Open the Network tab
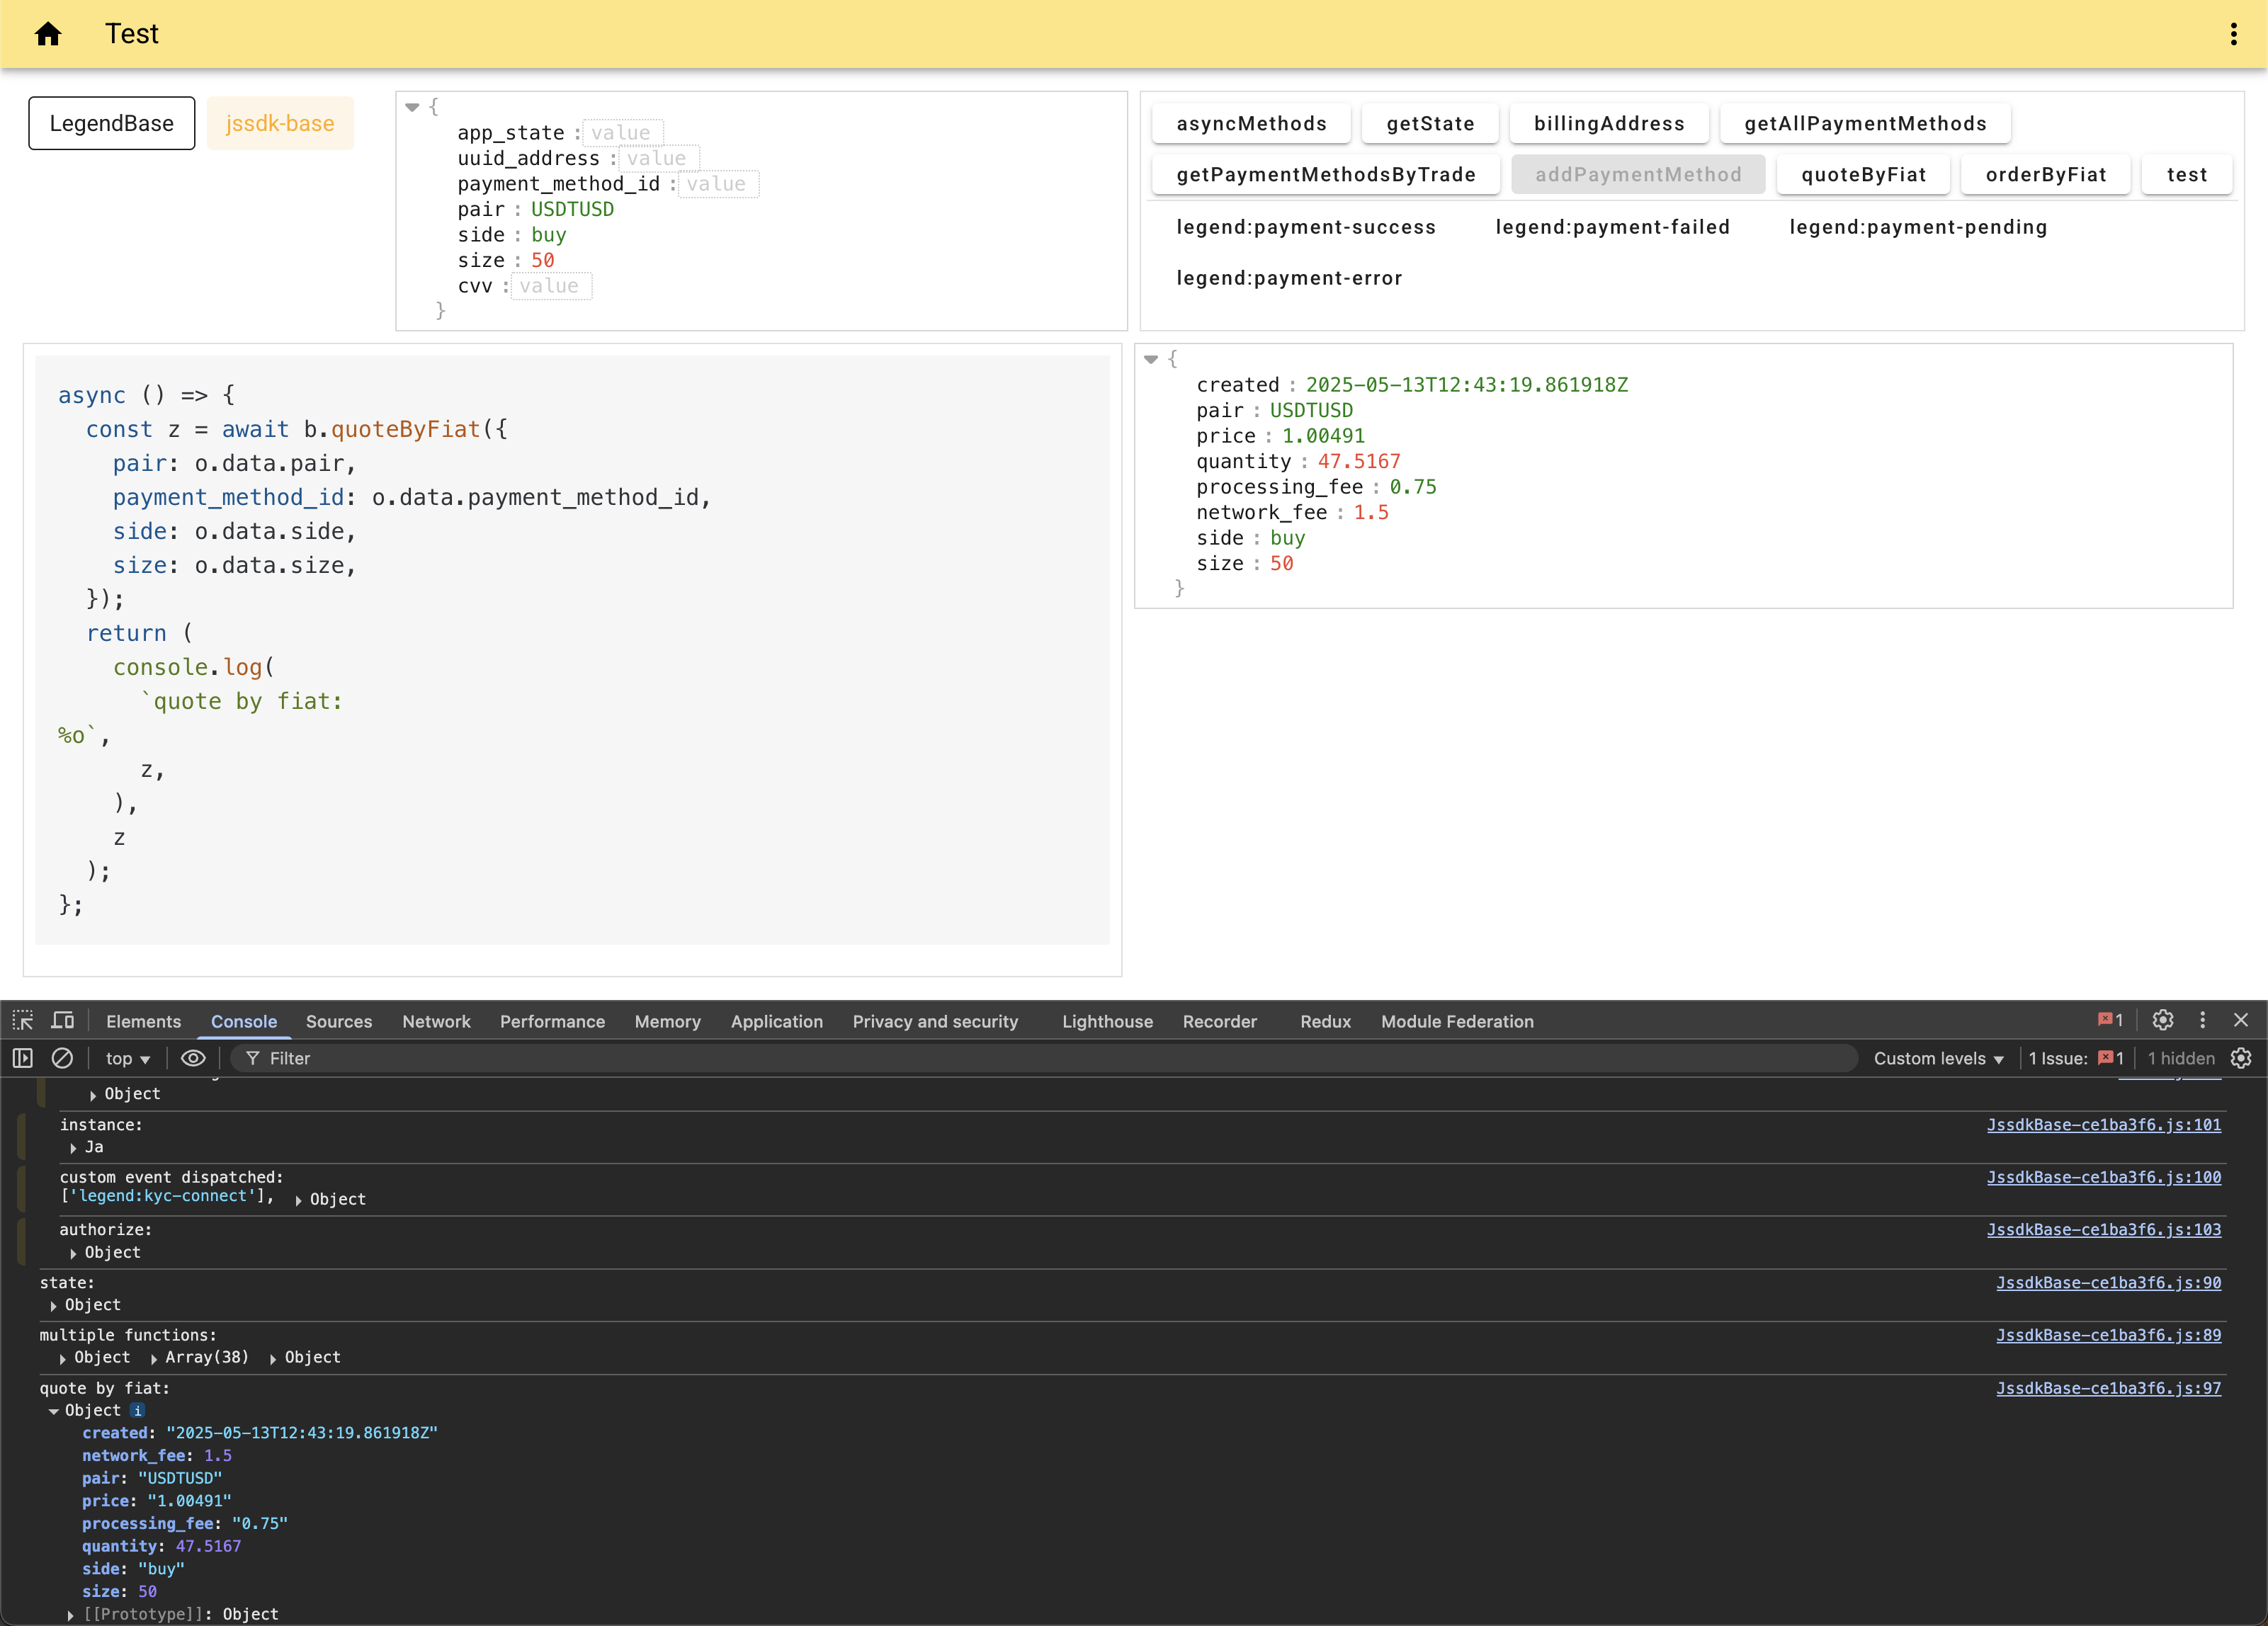 436,1021
